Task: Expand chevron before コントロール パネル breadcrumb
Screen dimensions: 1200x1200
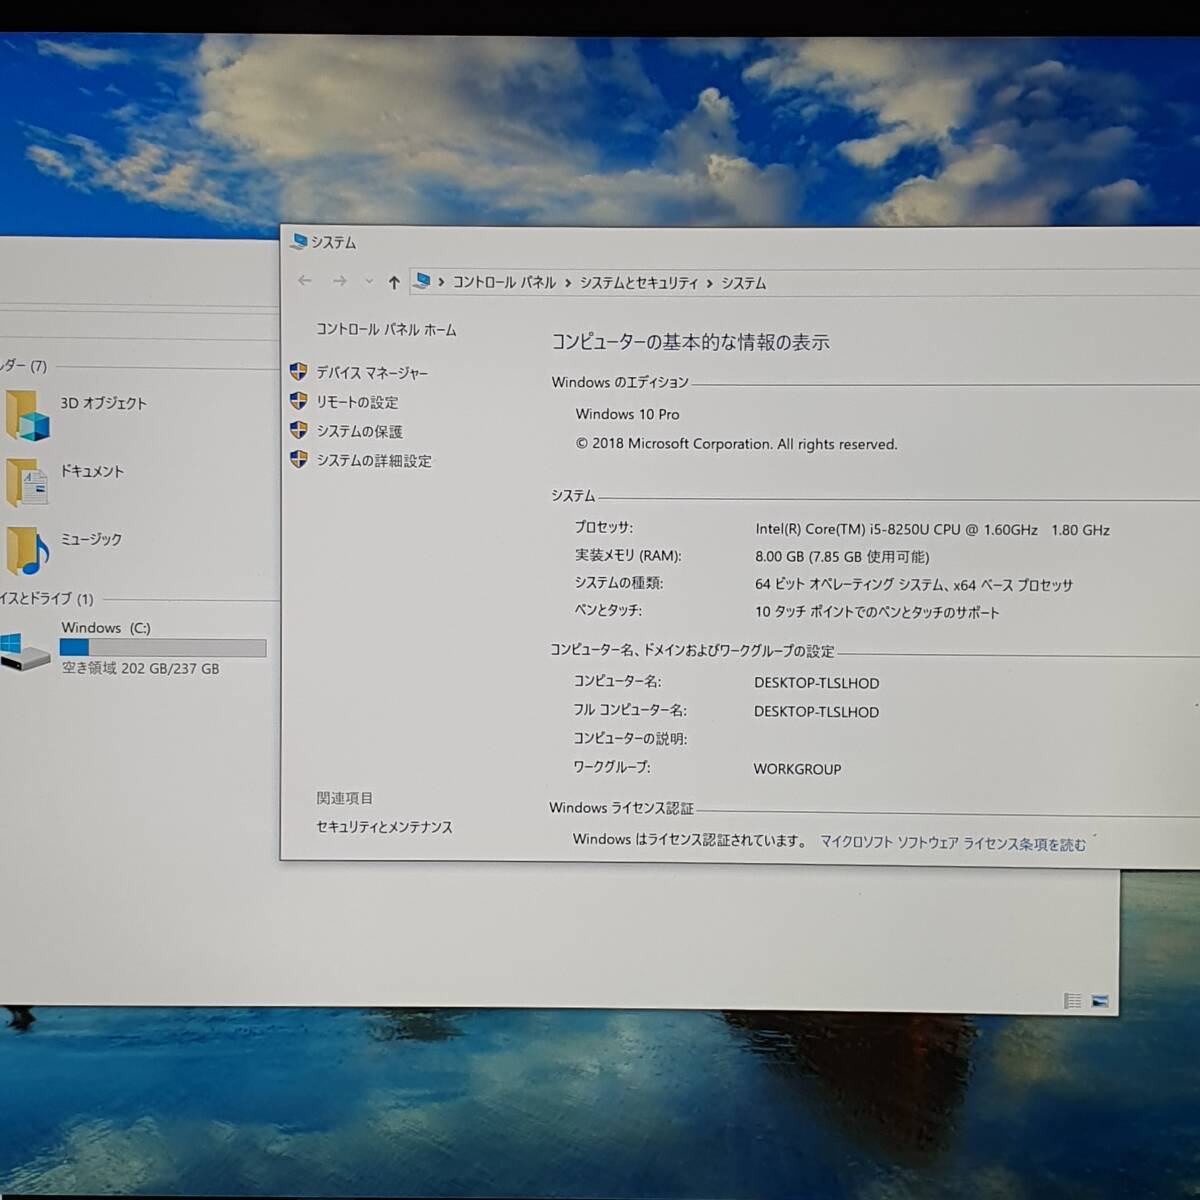Action: (441, 282)
